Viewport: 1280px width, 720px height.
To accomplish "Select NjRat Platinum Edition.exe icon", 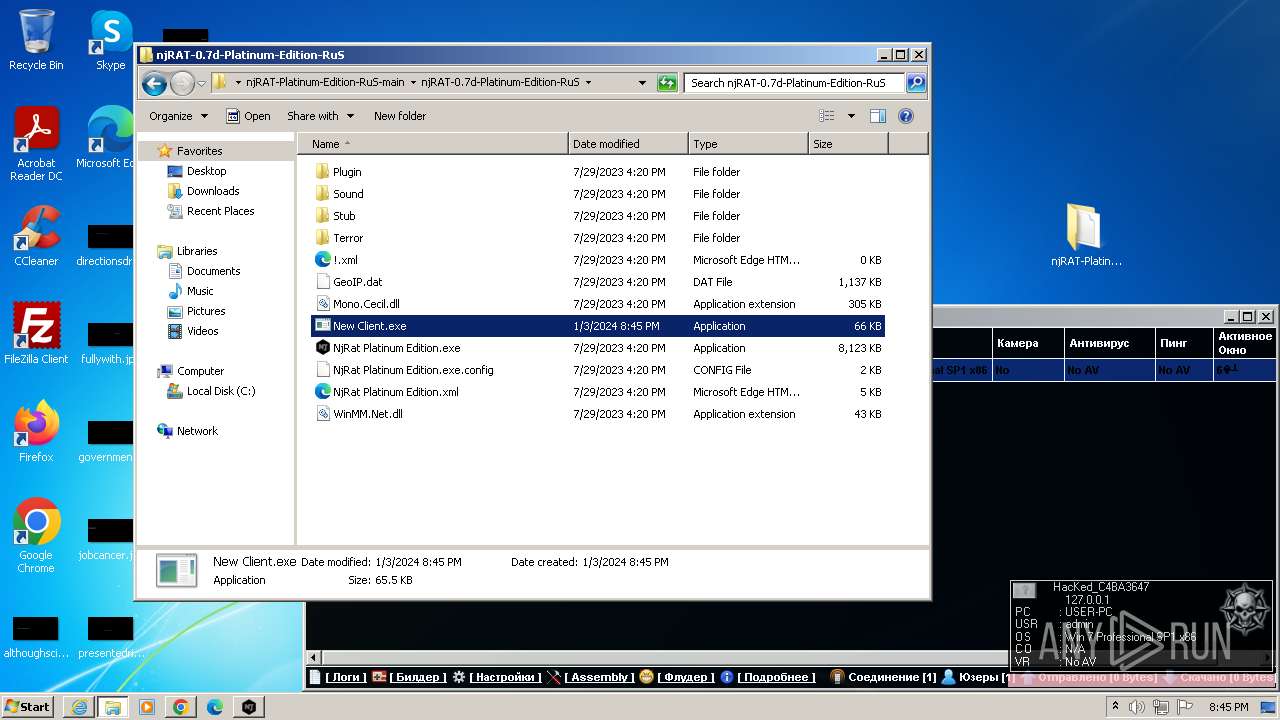I will pyautogui.click(x=322, y=348).
